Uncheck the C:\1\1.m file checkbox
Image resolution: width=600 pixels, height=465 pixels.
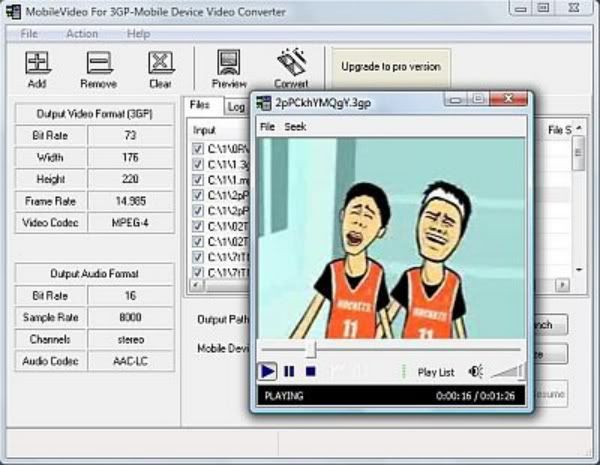(197, 179)
